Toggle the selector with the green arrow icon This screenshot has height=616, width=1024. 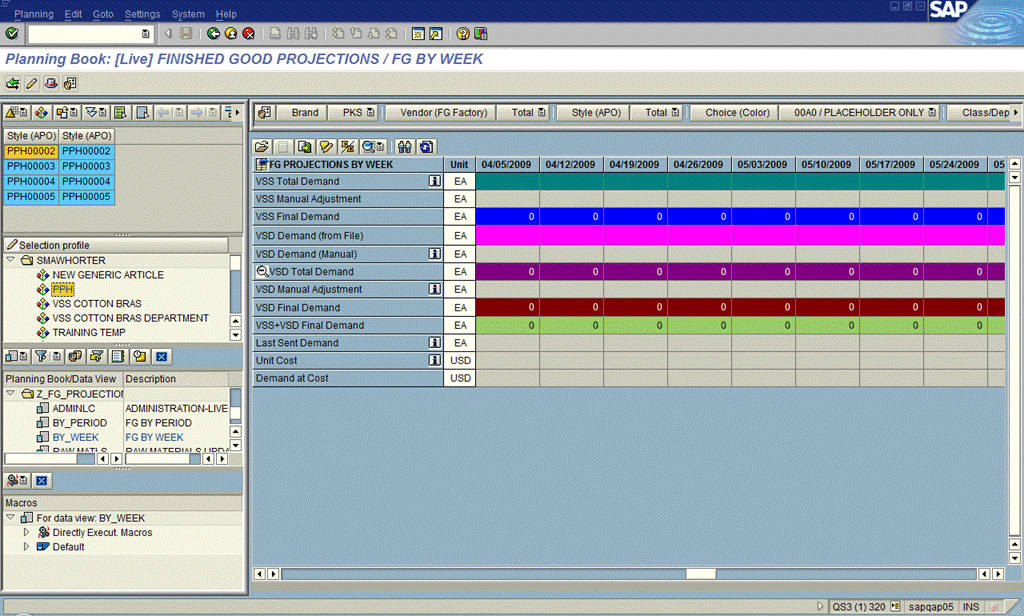(12, 83)
